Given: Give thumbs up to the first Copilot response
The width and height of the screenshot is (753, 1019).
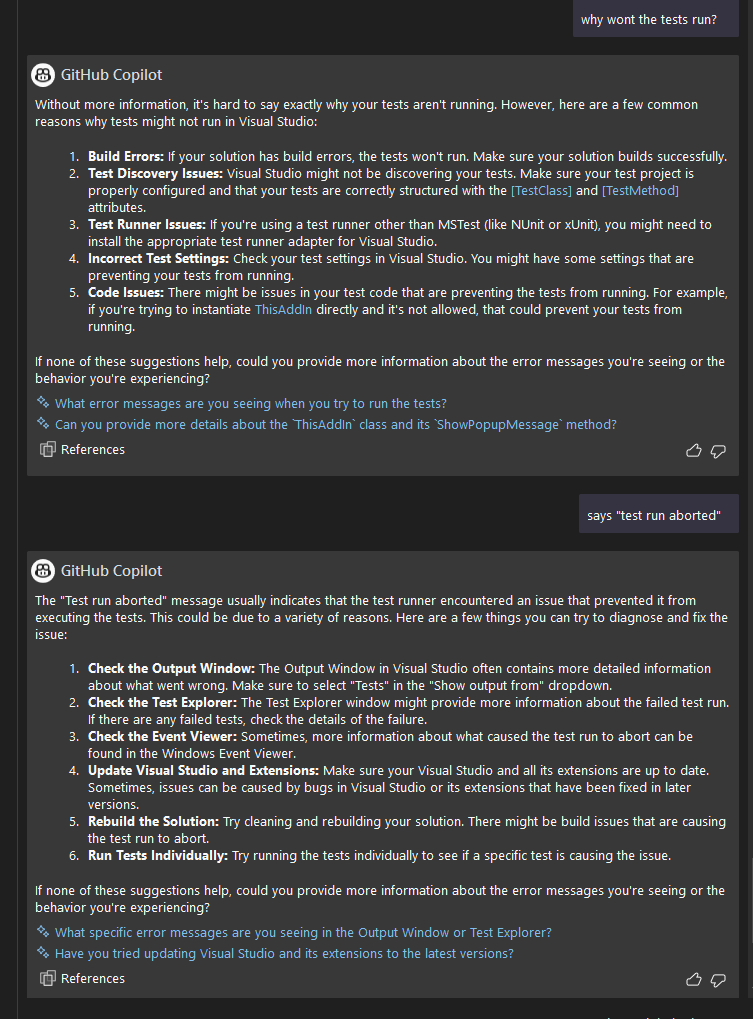Looking at the screenshot, I should 694,451.
